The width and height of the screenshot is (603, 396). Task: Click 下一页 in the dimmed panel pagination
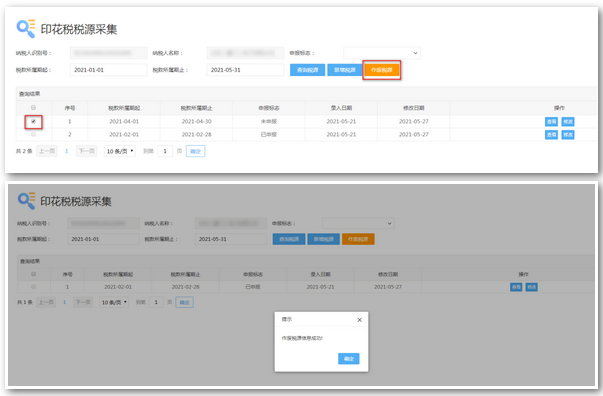pyautogui.click(x=83, y=303)
